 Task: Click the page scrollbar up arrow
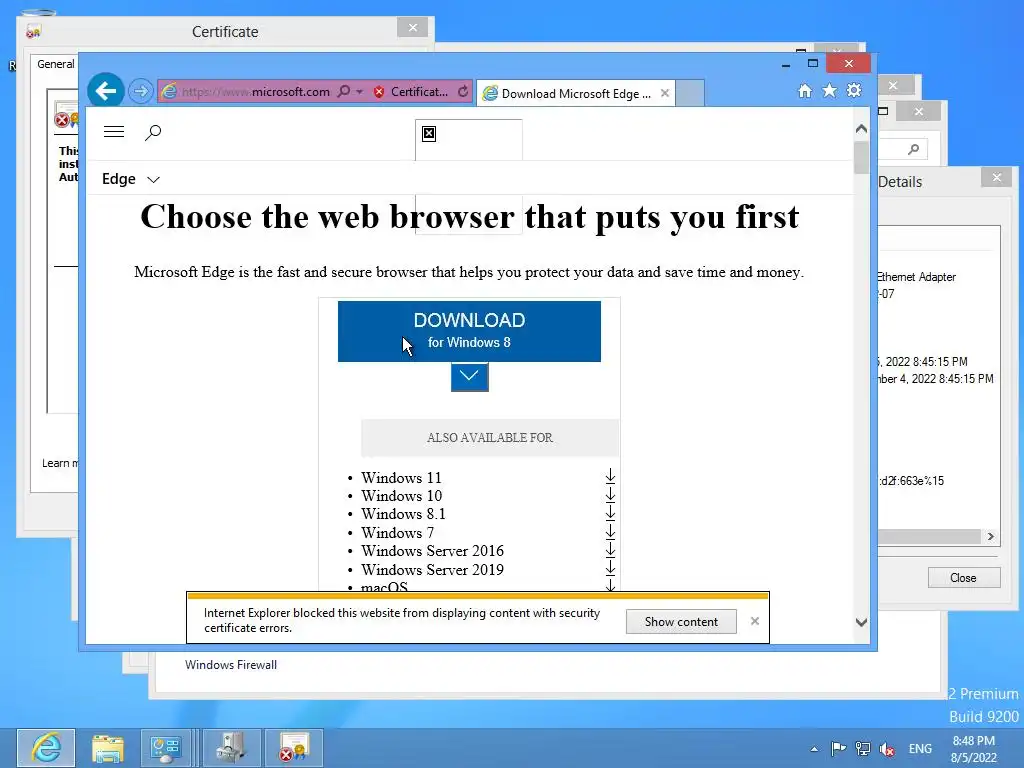(x=861, y=129)
